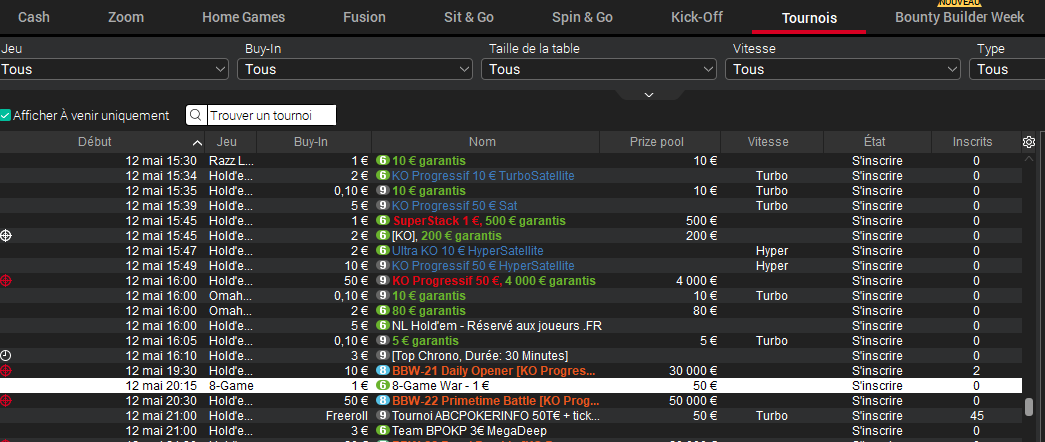Open the Taille de la table dropdown
The image size is (1045, 442).
(599, 69)
